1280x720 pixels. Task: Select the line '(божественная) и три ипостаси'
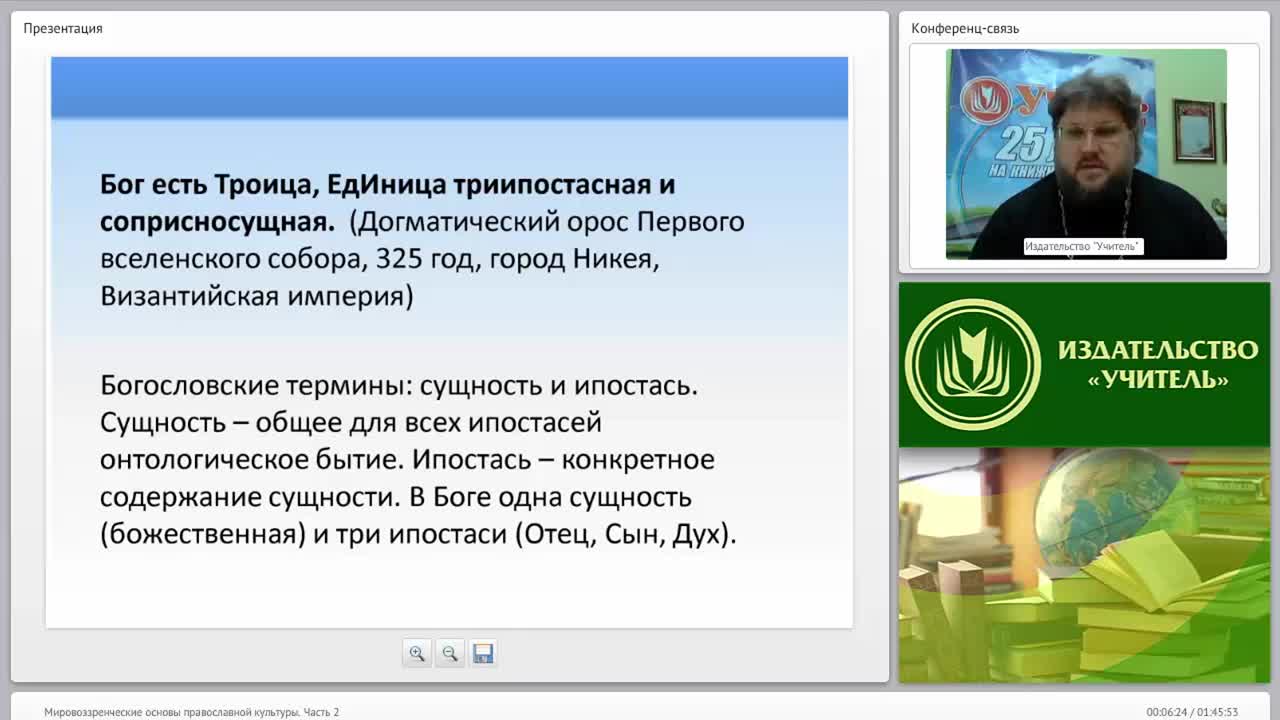click(304, 534)
